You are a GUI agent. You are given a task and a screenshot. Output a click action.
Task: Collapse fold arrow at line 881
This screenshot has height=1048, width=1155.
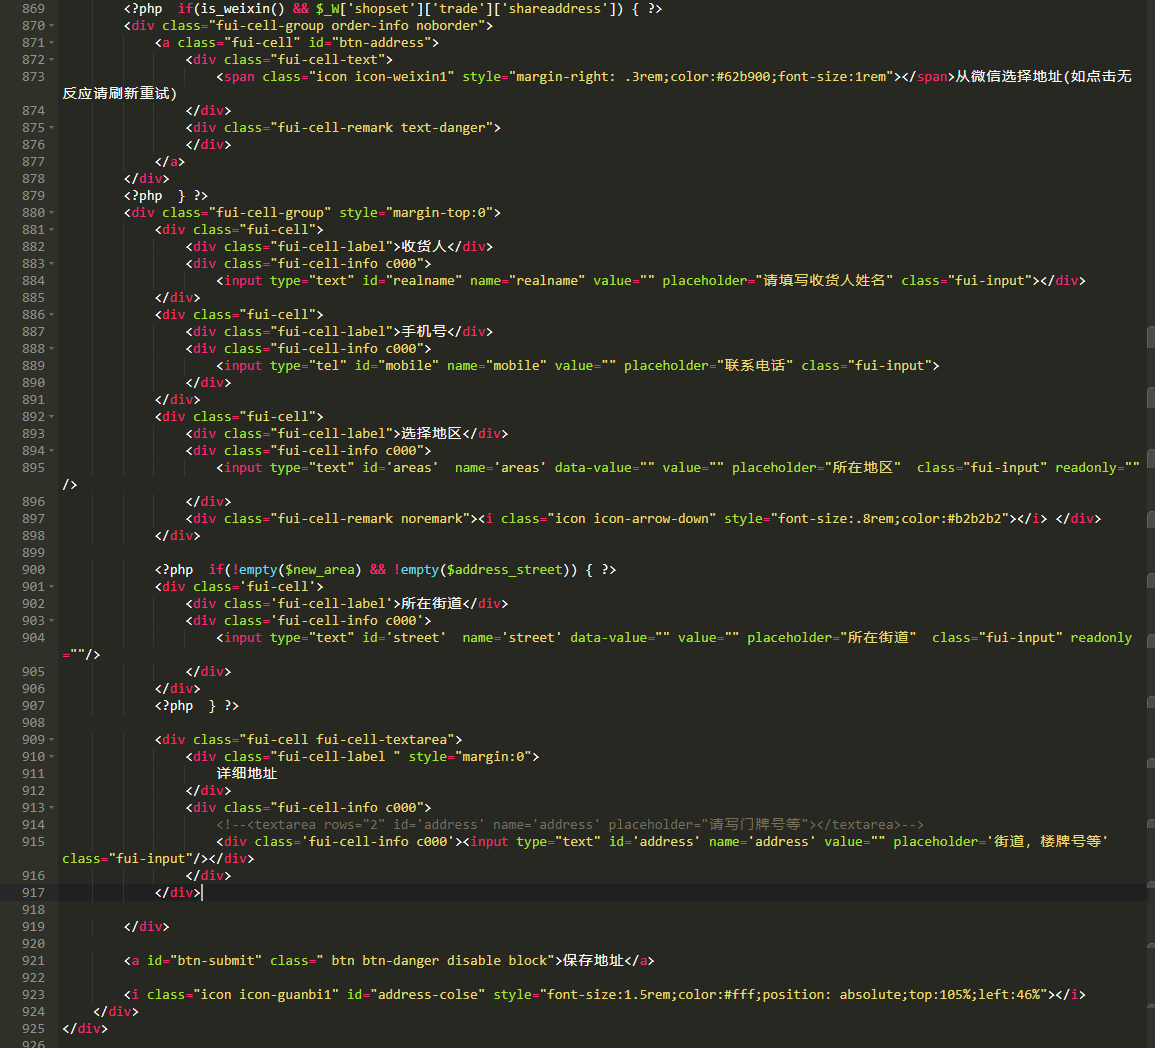52,230
